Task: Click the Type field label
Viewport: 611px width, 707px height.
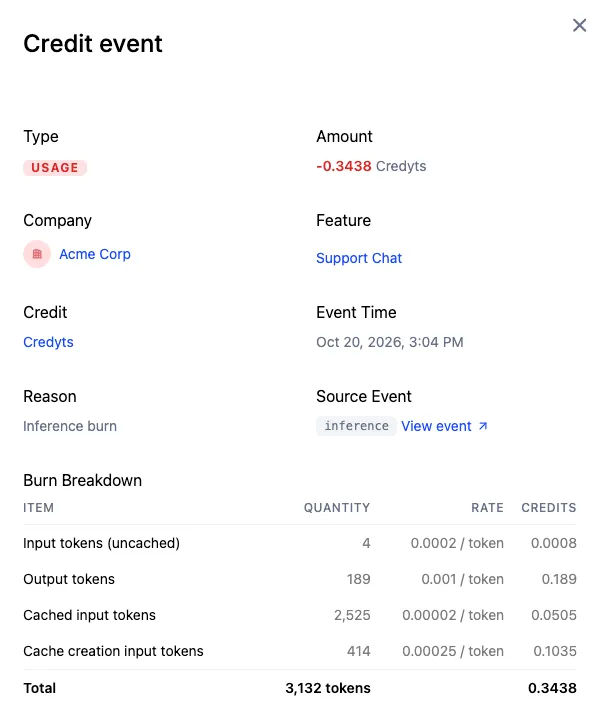Action: click(x=41, y=137)
